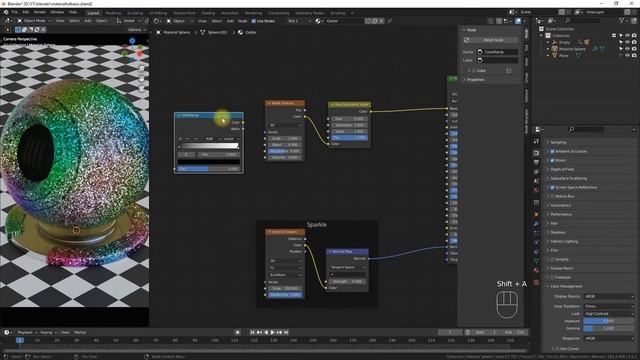Open the Slot 1 material slot dropdown
The width and height of the screenshot is (640, 360).
point(299,21)
